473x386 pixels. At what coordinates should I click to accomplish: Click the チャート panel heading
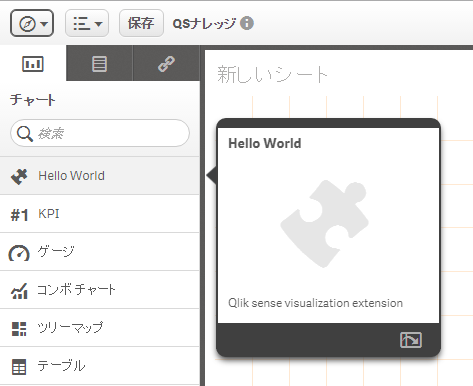33,100
